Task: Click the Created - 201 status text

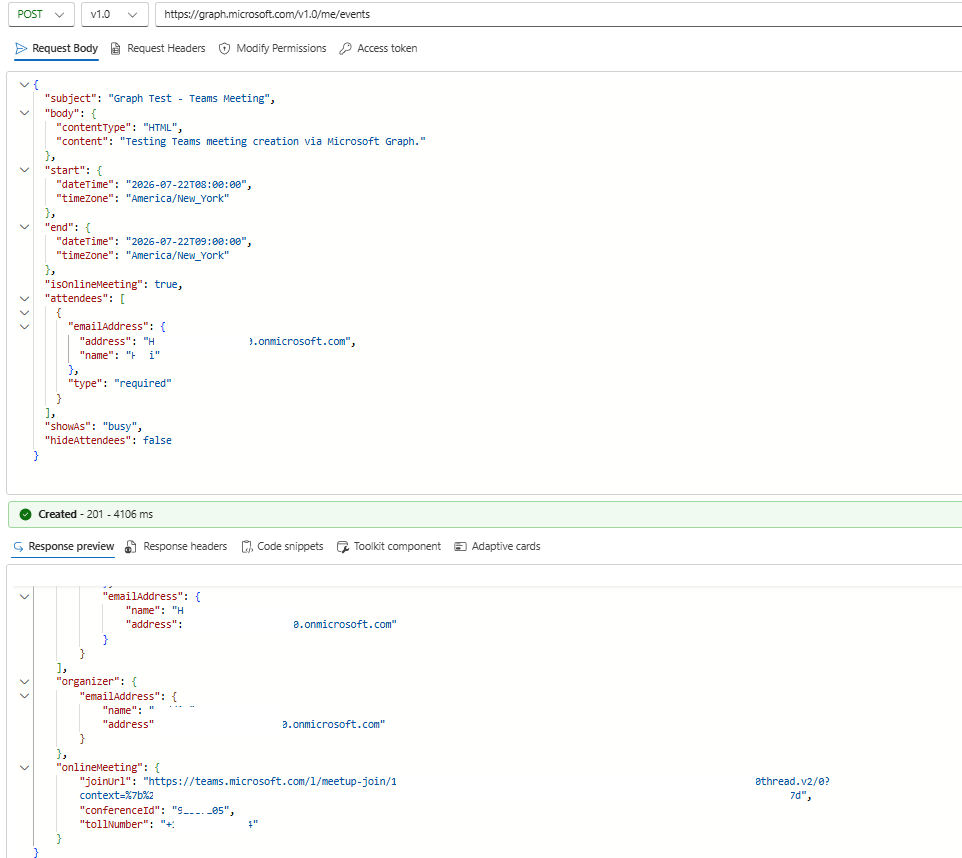Action: pyautogui.click(x=95, y=514)
